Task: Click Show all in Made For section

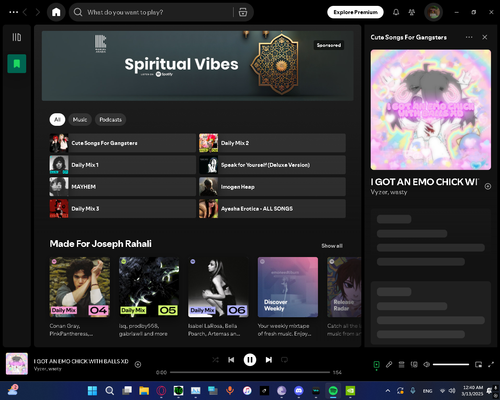Action: point(332,246)
